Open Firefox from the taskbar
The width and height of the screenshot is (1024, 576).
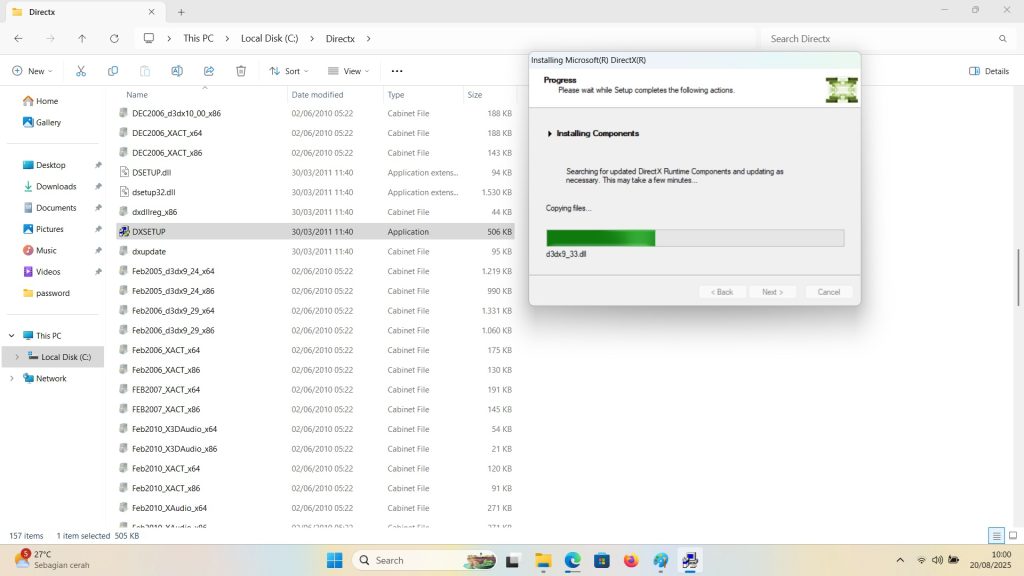631,560
